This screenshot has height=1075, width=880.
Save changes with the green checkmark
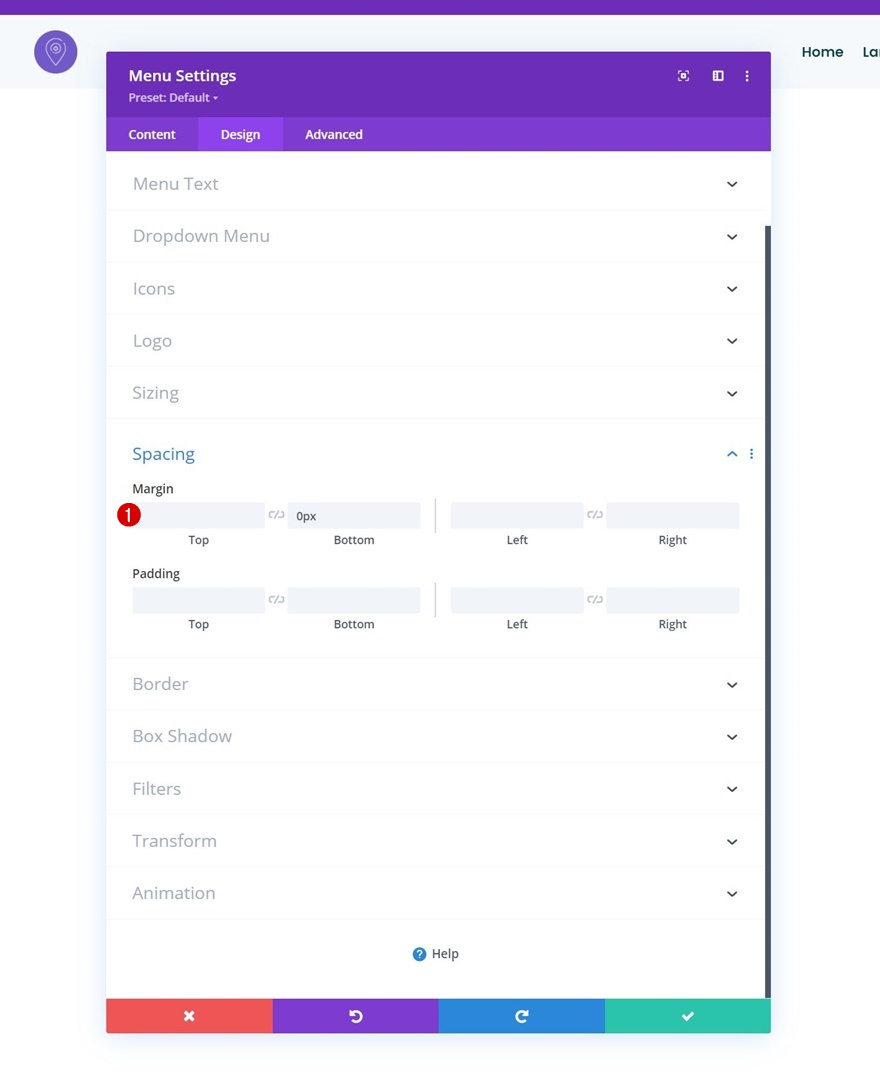click(x=688, y=1016)
